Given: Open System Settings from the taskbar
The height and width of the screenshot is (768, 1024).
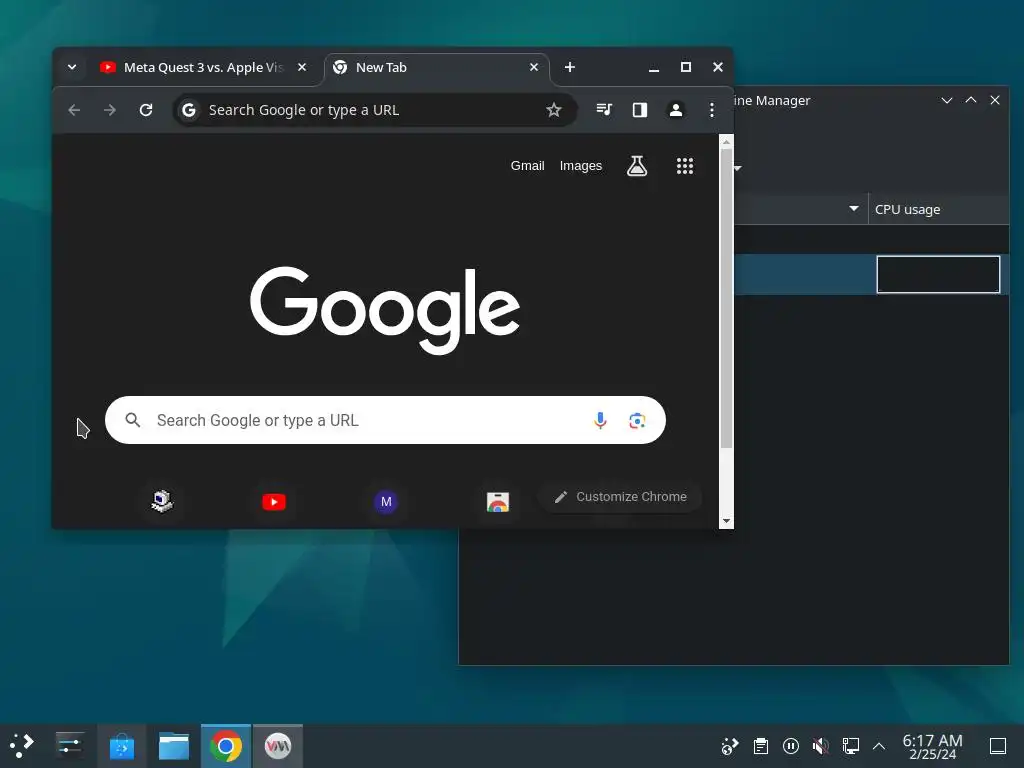Looking at the screenshot, I should (x=69, y=746).
